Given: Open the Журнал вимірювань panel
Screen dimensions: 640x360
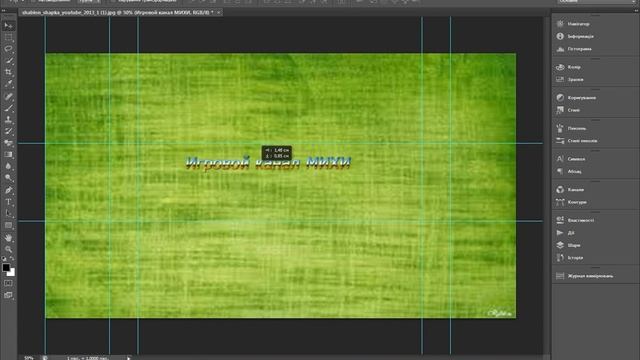Looking at the screenshot, I should [x=585, y=276].
